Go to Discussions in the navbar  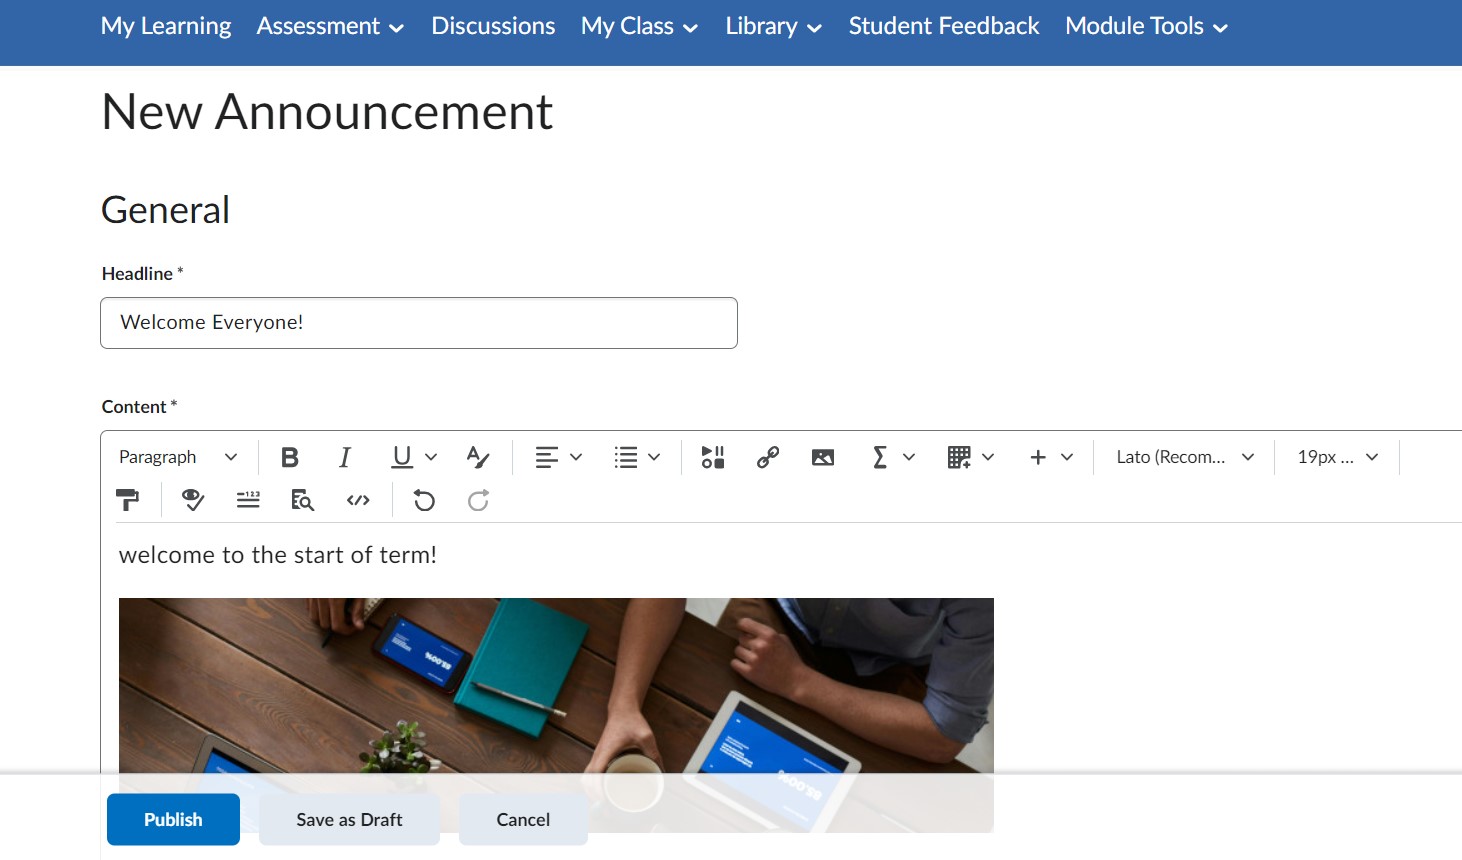[x=493, y=26]
